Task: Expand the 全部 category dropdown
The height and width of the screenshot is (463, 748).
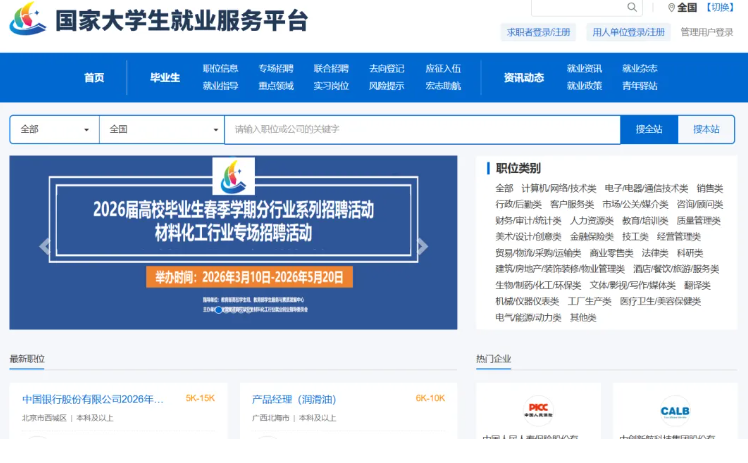Action: [54, 129]
